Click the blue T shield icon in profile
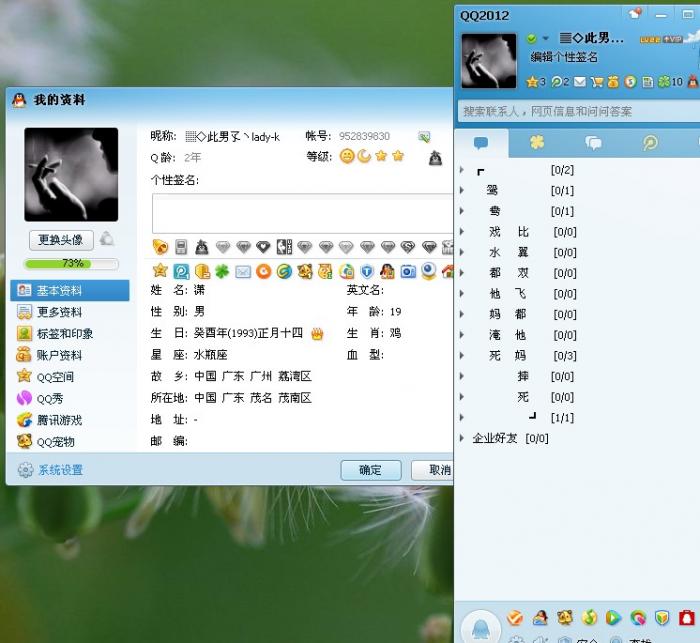The height and width of the screenshot is (643, 700). tap(367, 271)
